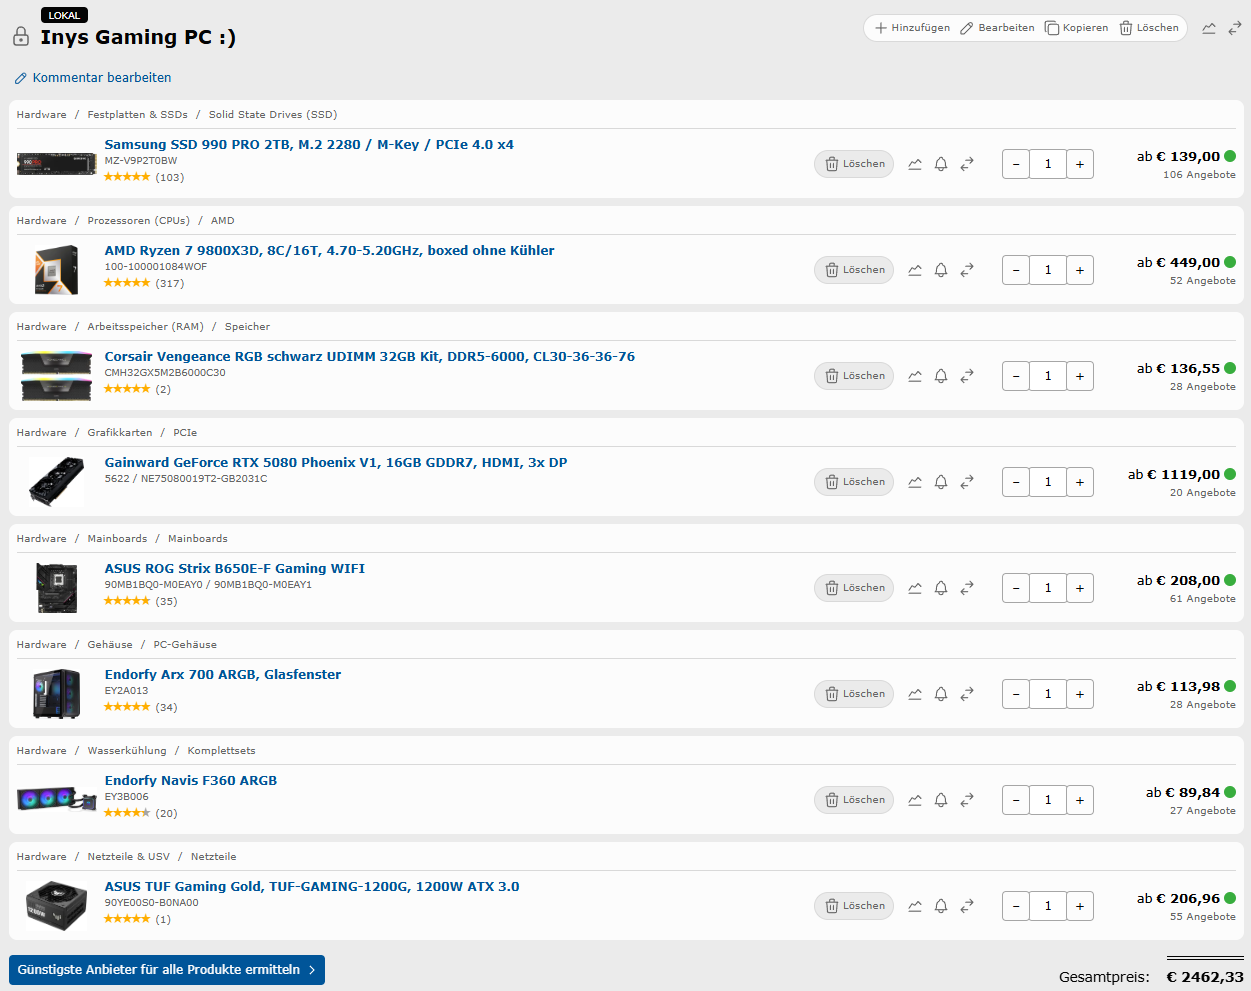Set price alert bell for Gainward RTX 5080
Viewport: 1251px width, 991px height.
[941, 482]
